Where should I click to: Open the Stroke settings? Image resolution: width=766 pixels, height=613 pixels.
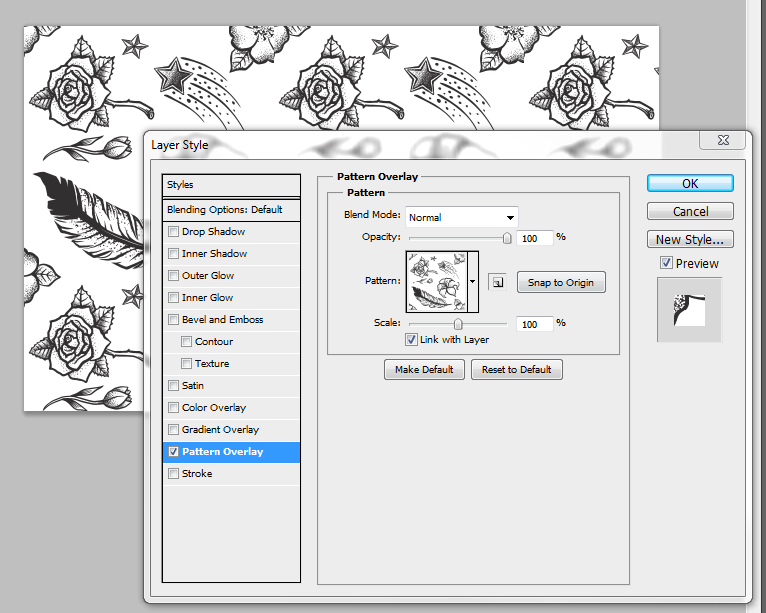click(197, 473)
